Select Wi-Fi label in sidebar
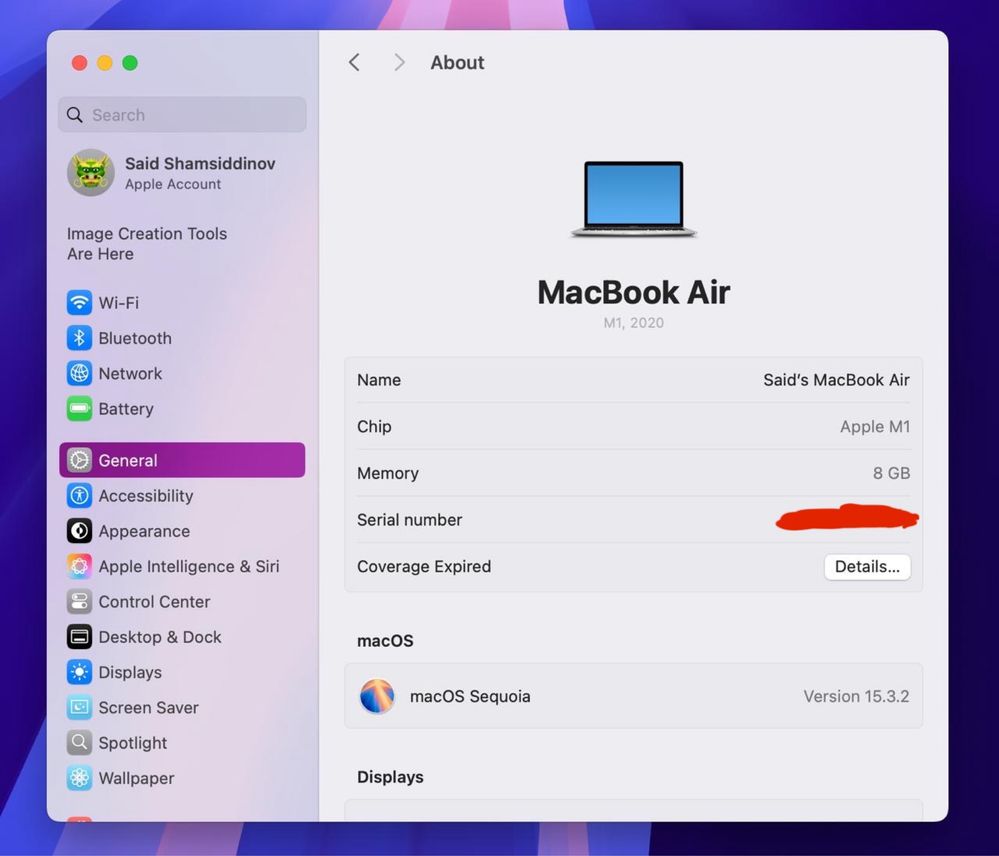 [x=119, y=303]
